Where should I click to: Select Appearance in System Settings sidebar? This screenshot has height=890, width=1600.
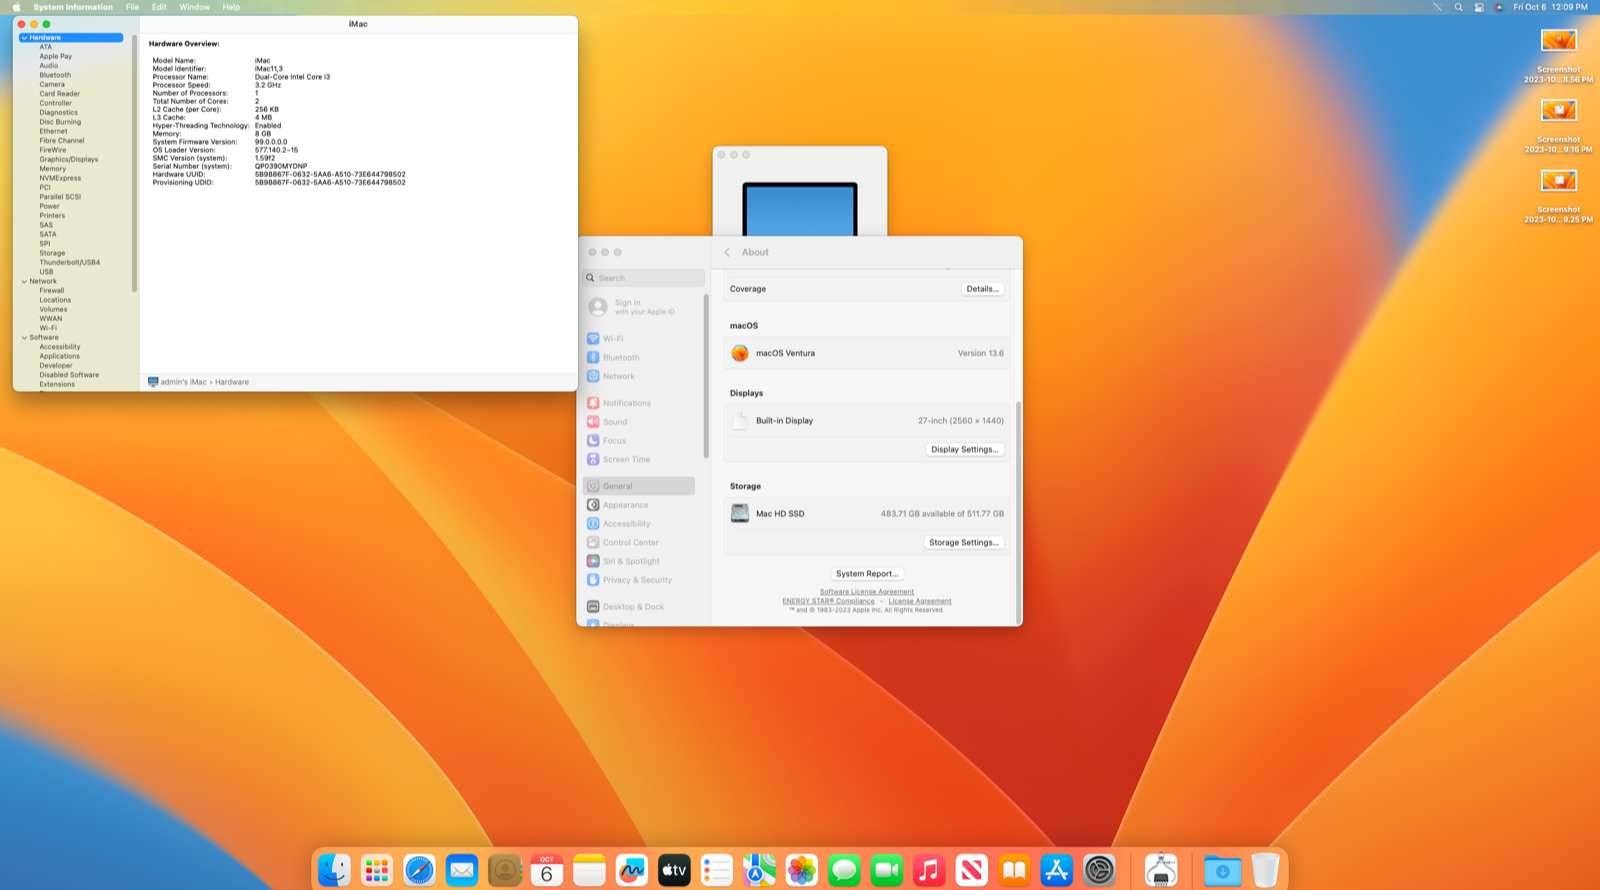639,505
